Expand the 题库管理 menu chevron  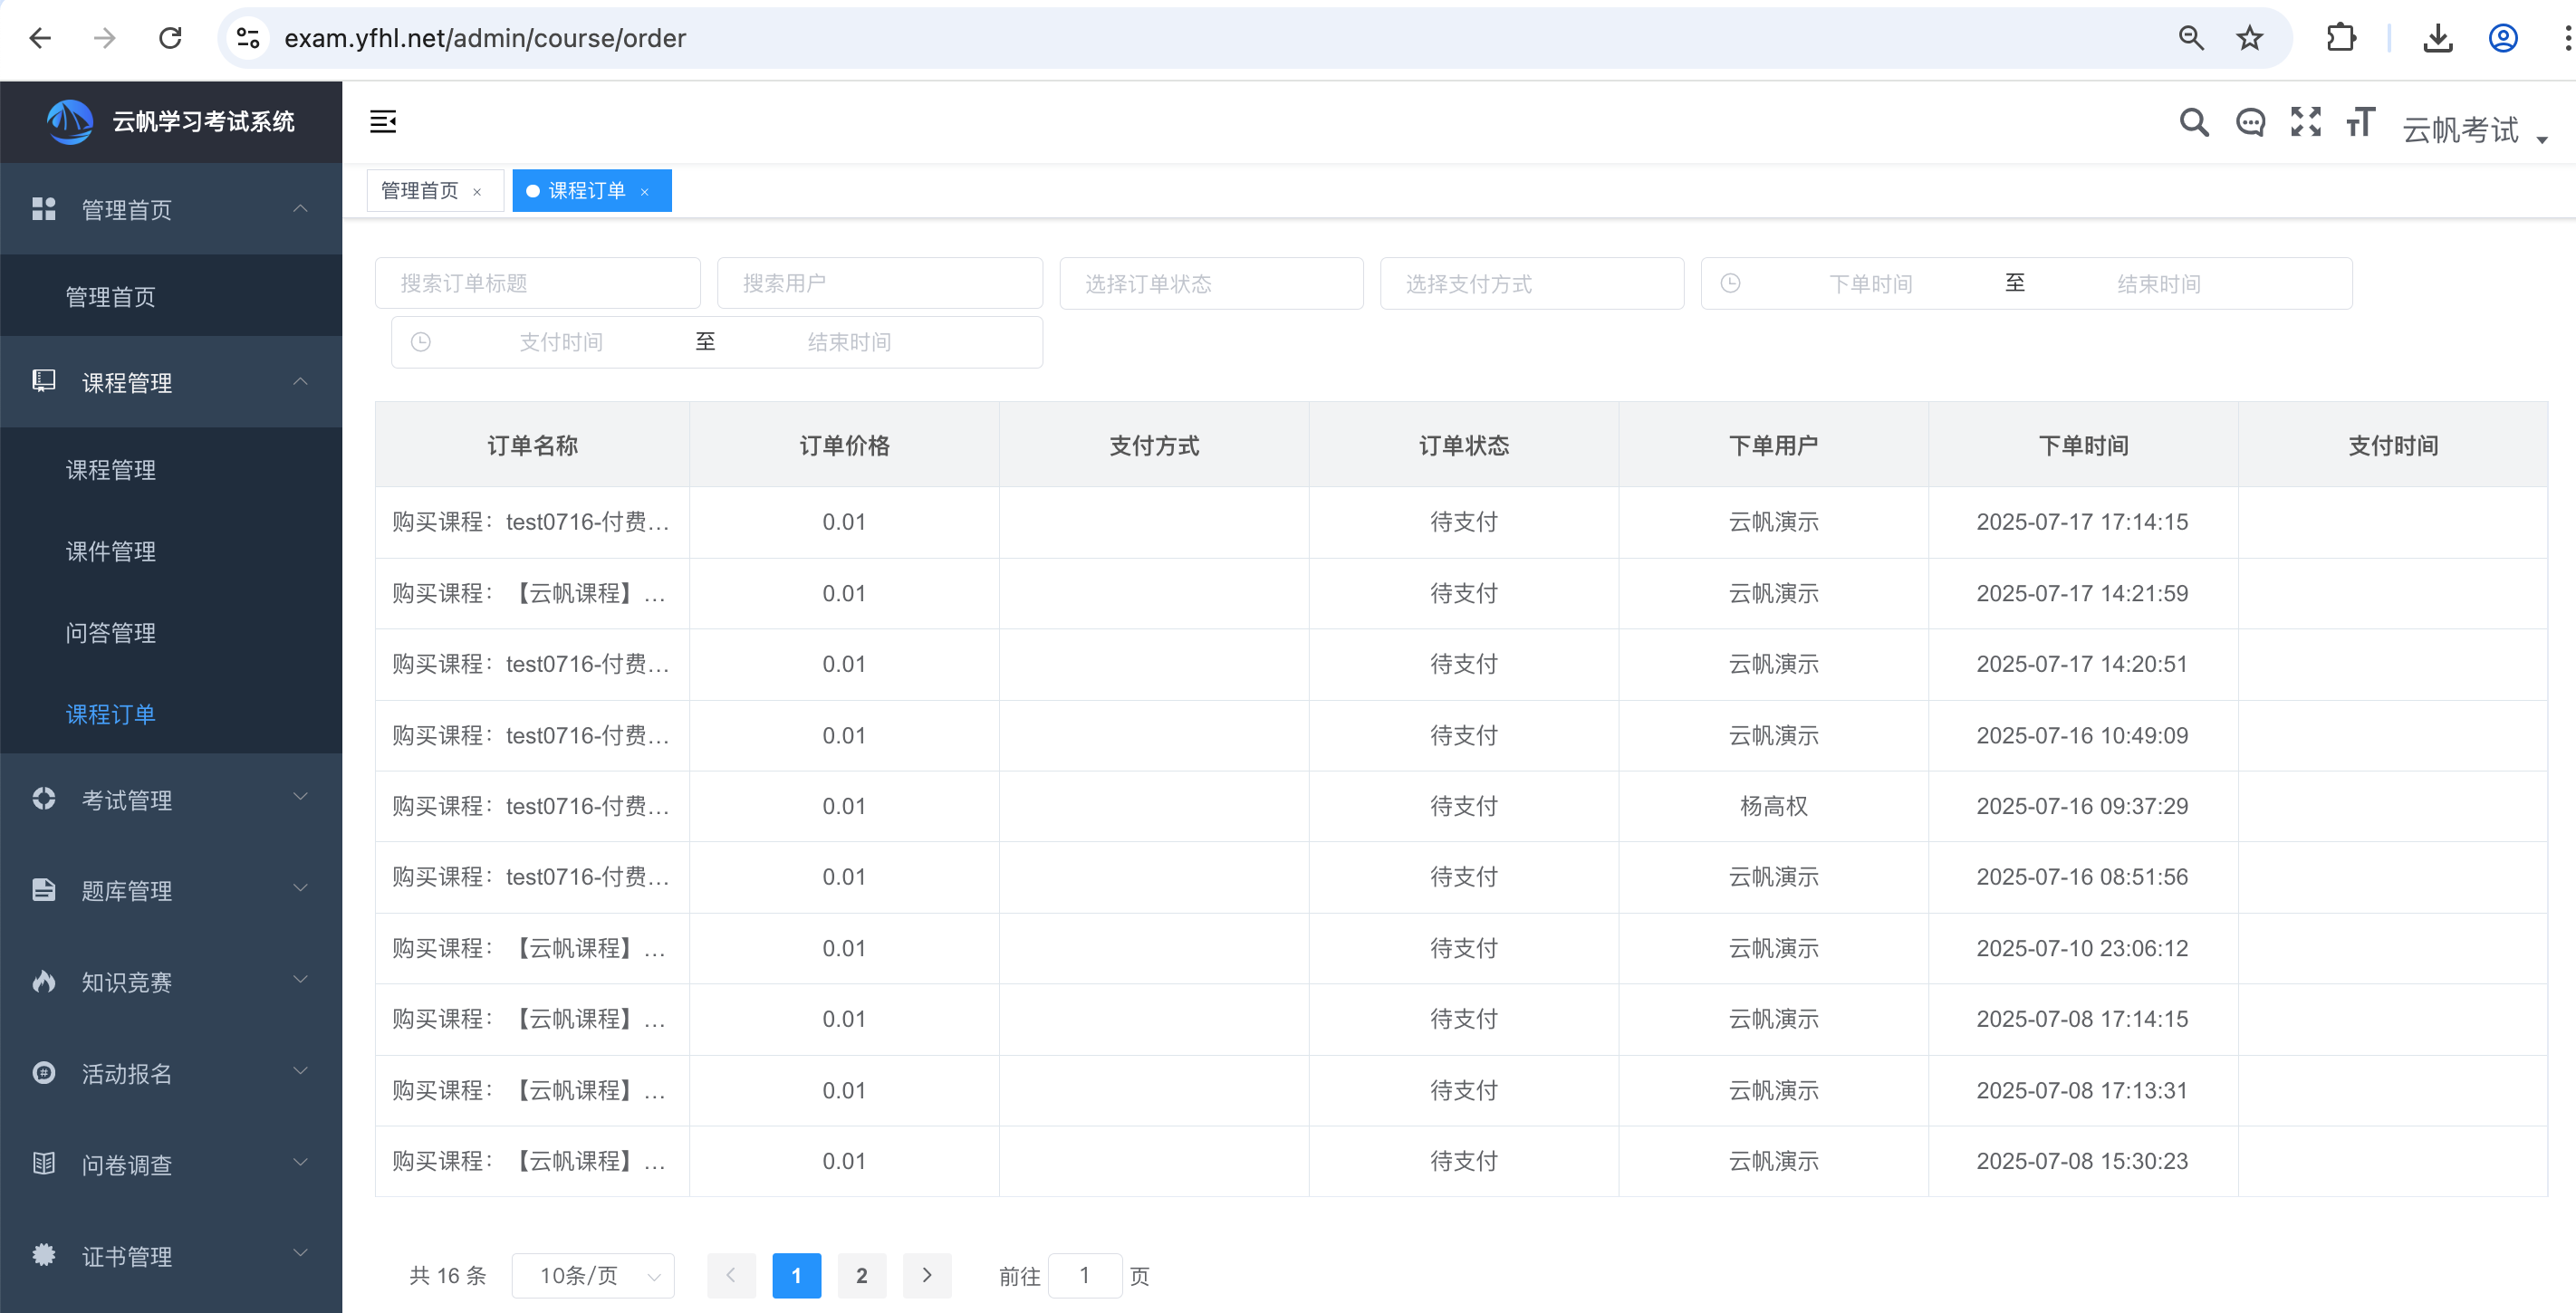[x=300, y=888]
